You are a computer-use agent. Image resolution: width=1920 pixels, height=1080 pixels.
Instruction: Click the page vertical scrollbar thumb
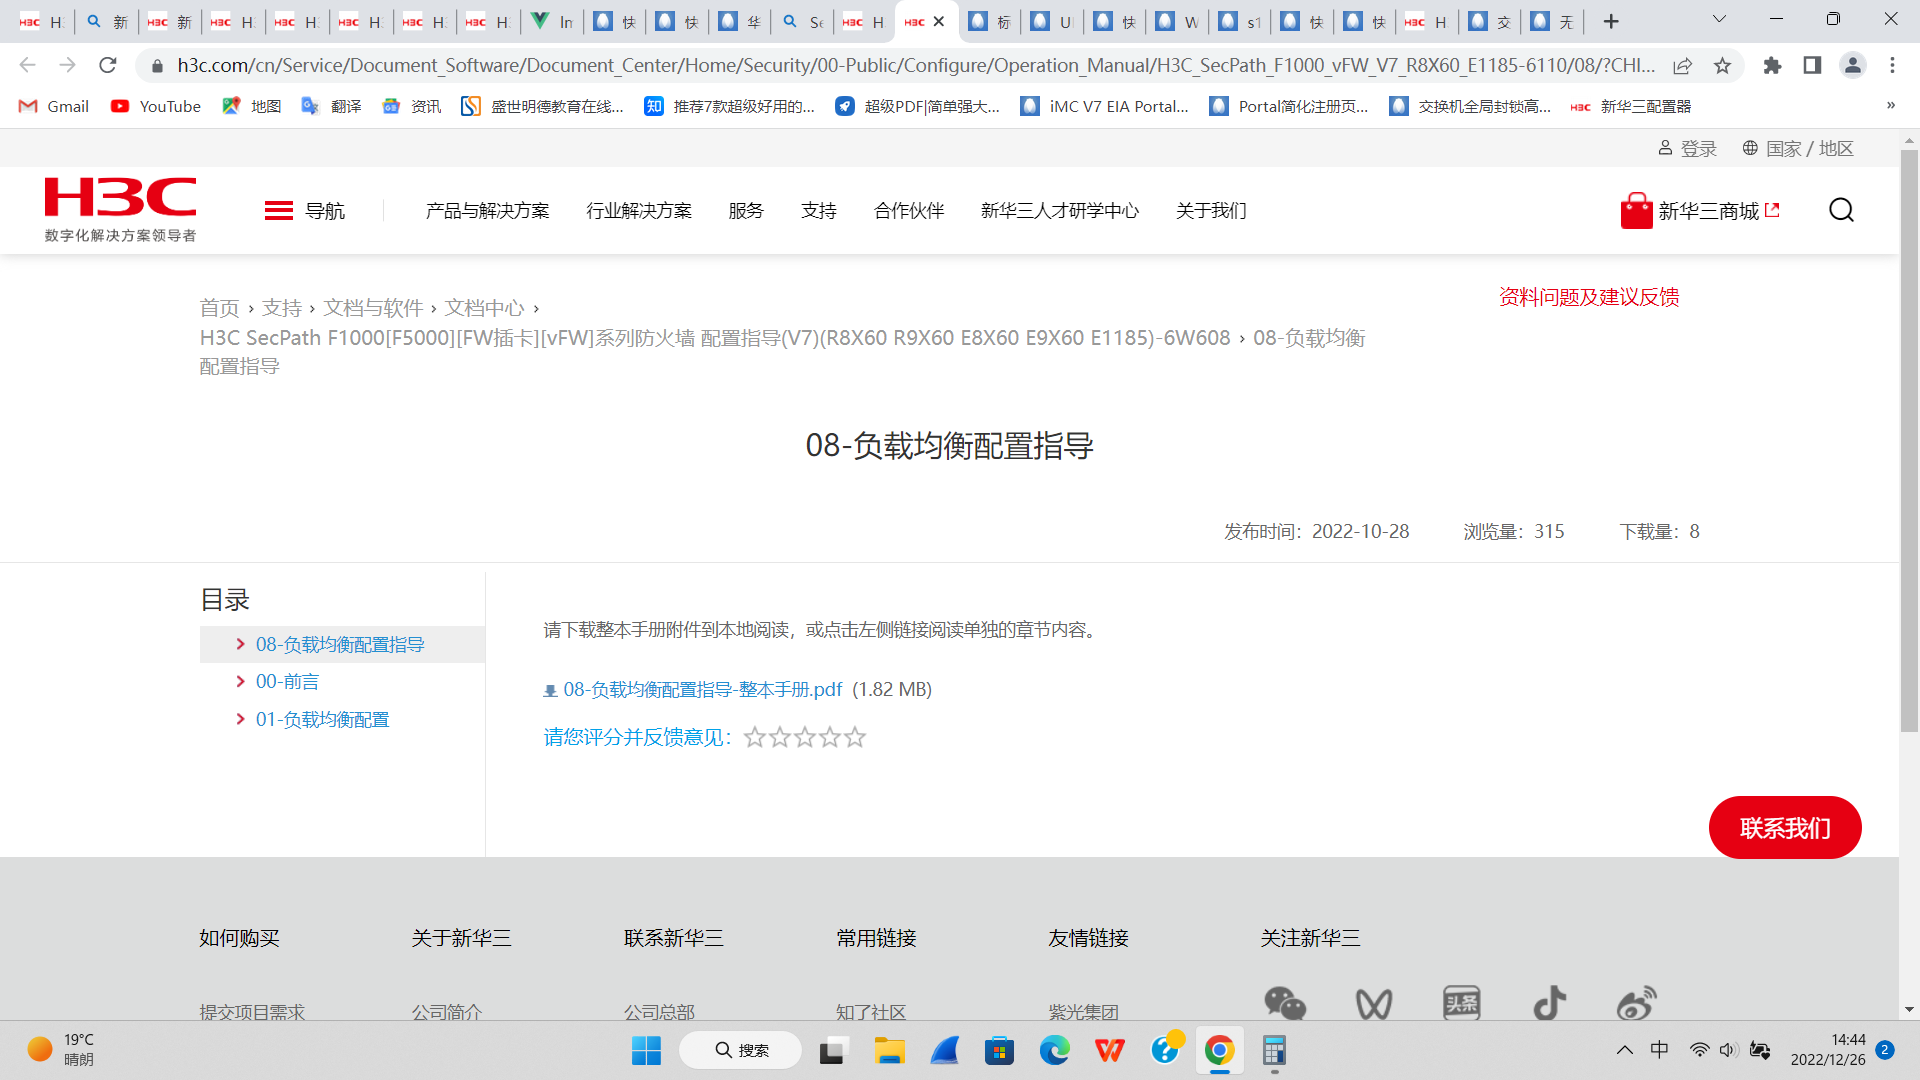[x=1908, y=440]
